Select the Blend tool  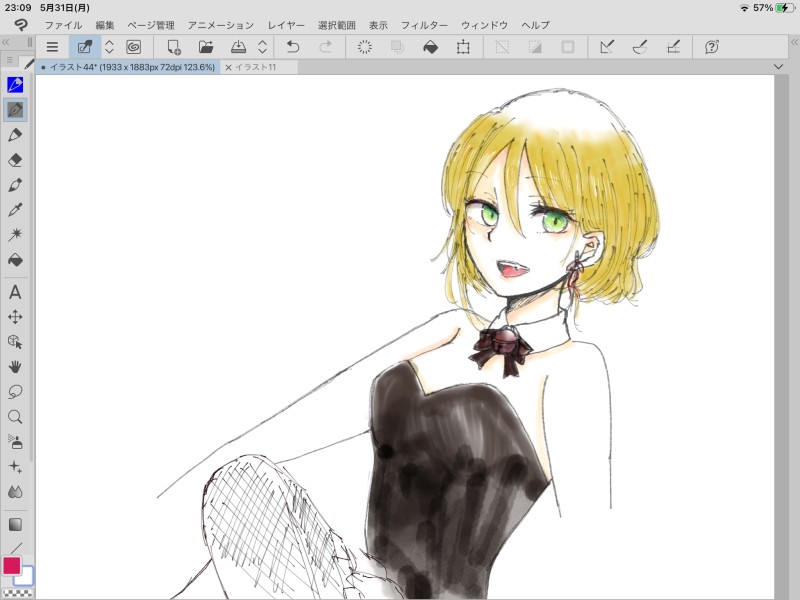coord(15,492)
